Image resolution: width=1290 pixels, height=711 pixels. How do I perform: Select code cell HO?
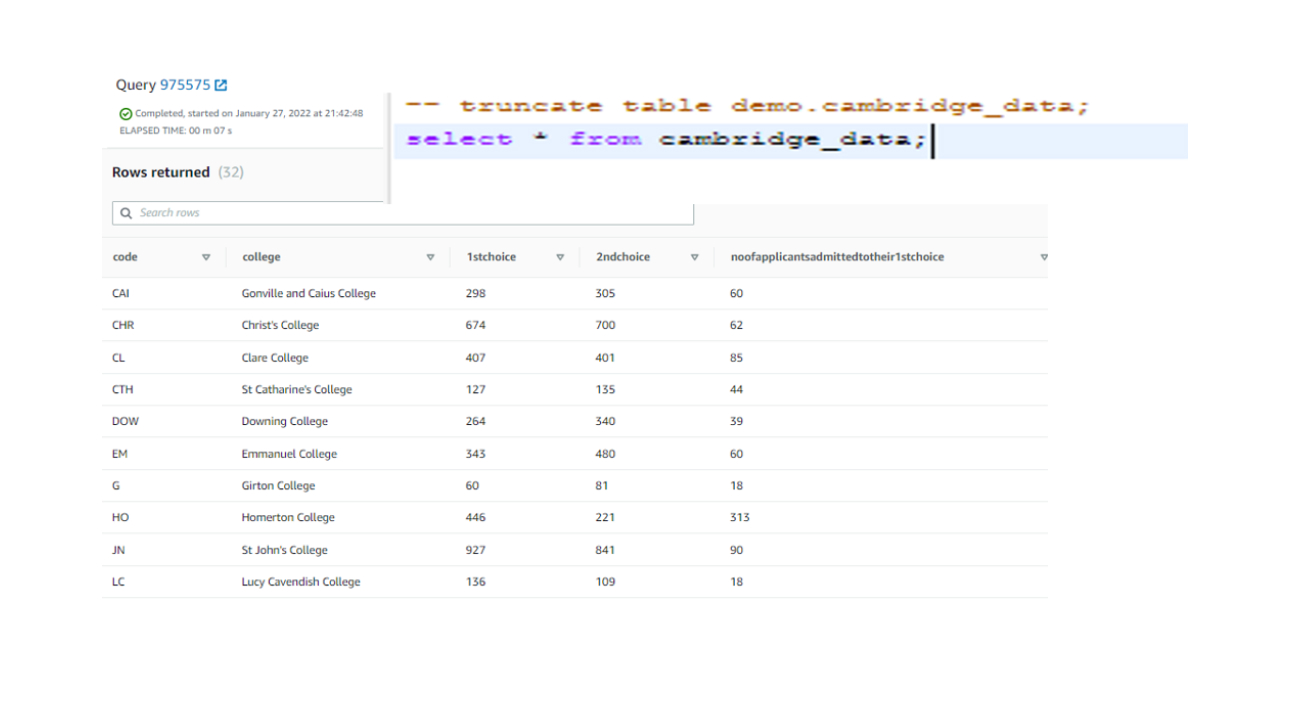coord(121,518)
